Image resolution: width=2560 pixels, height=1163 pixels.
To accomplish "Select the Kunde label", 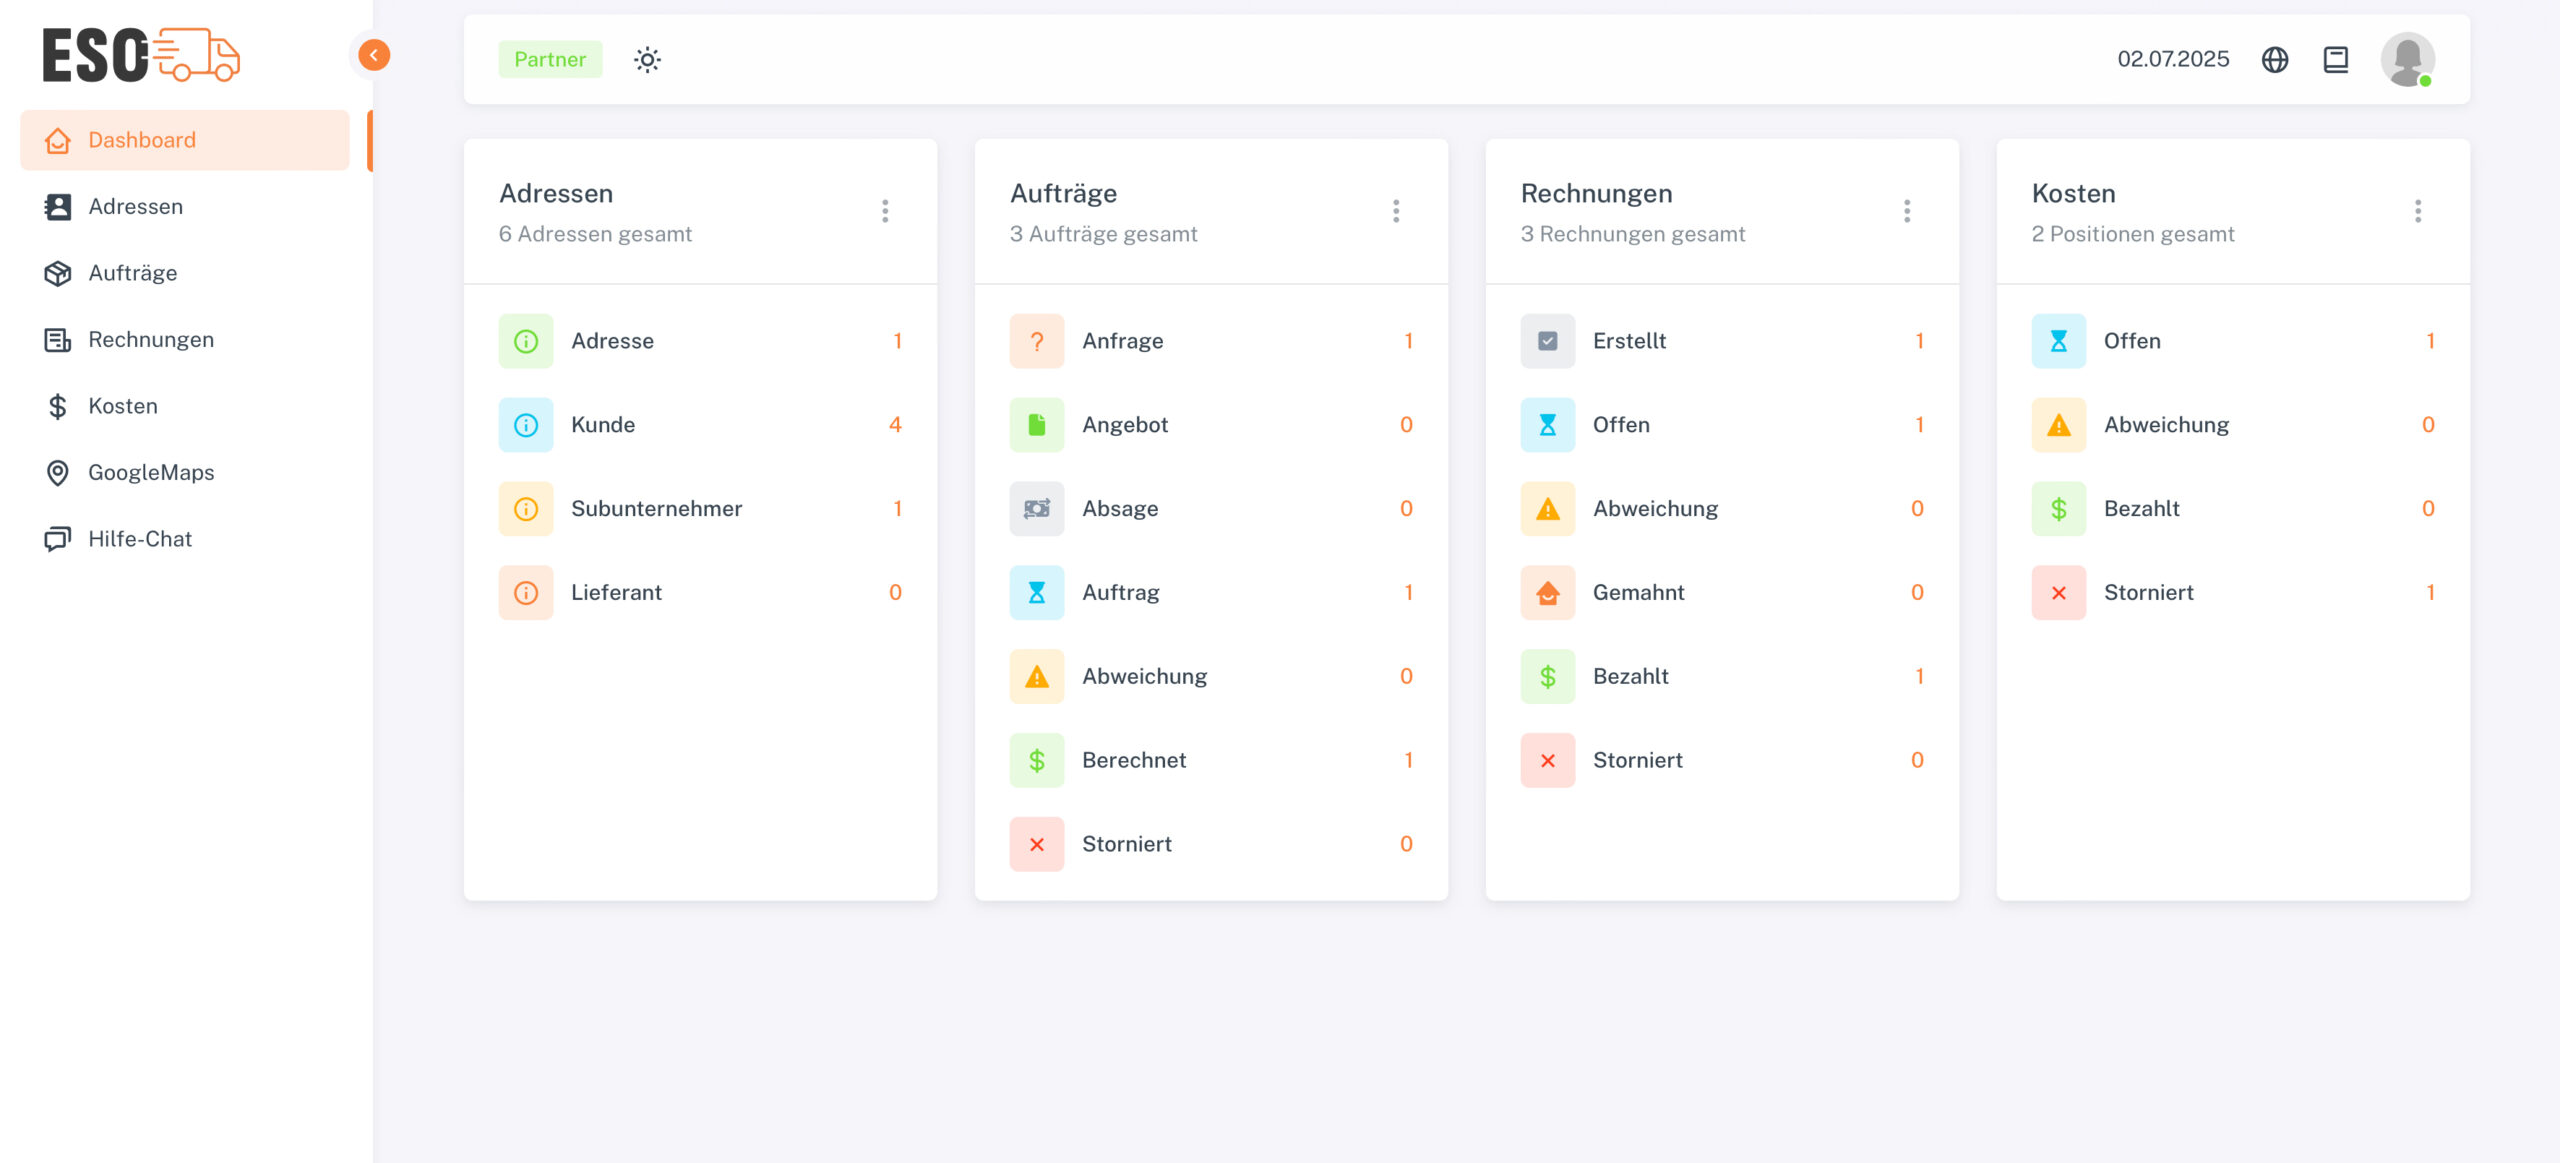I will (603, 425).
